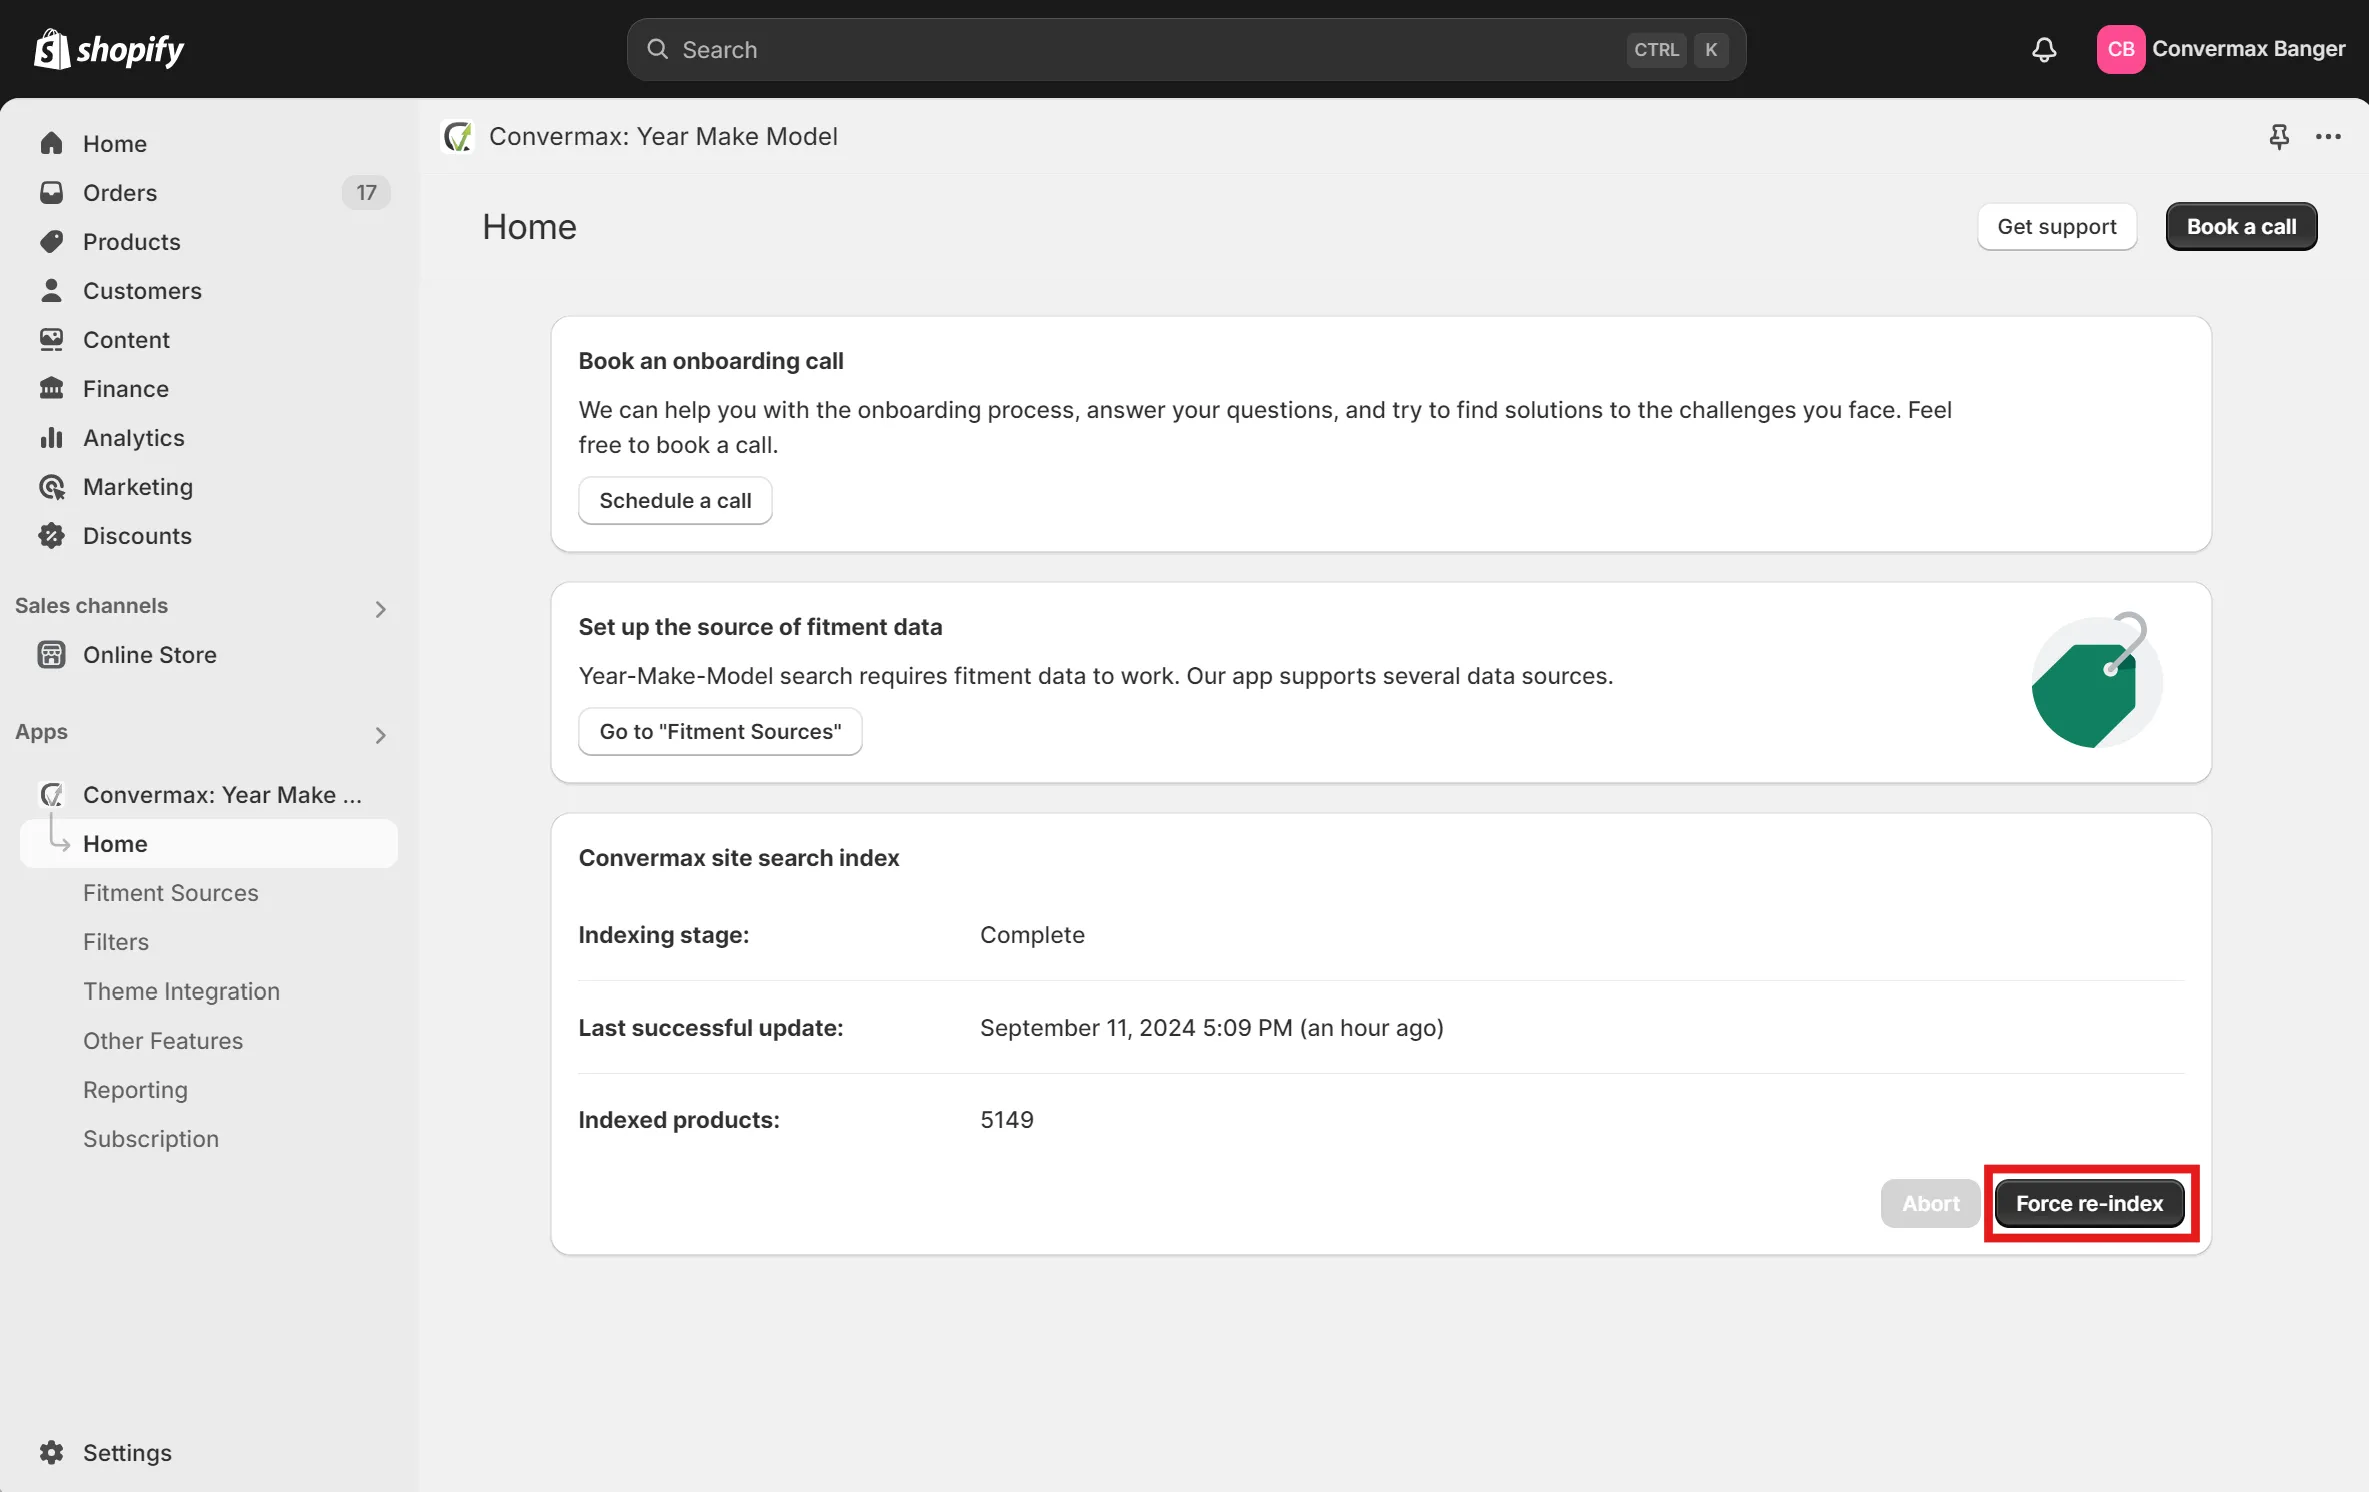Open the Convermax Banger account menu
Image resolution: width=2369 pixels, height=1492 pixels.
click(2247, 49)
